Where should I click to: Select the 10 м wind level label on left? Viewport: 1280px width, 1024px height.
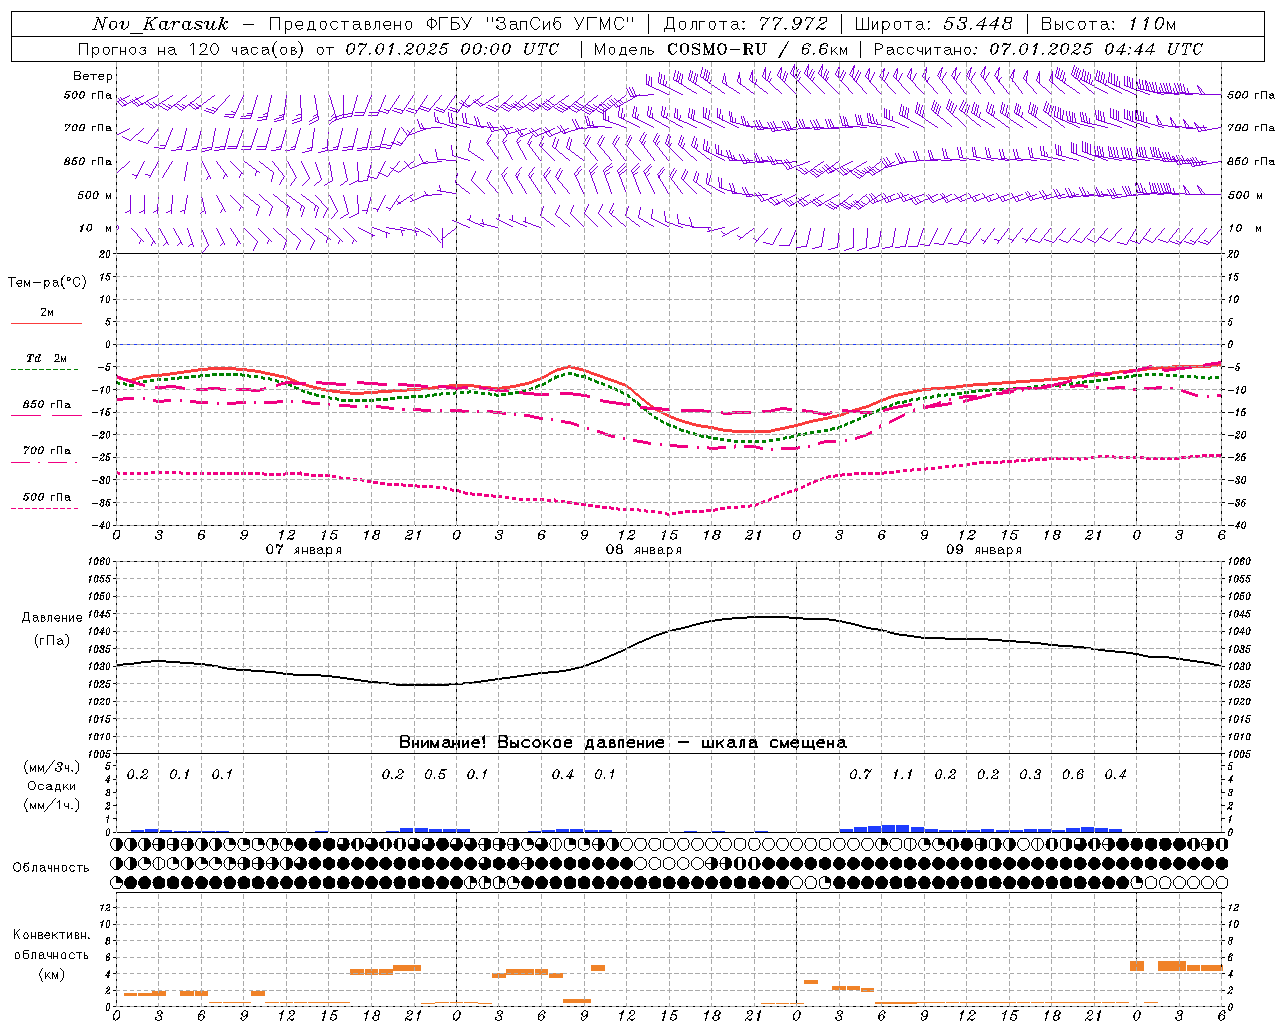click(95, 228)
